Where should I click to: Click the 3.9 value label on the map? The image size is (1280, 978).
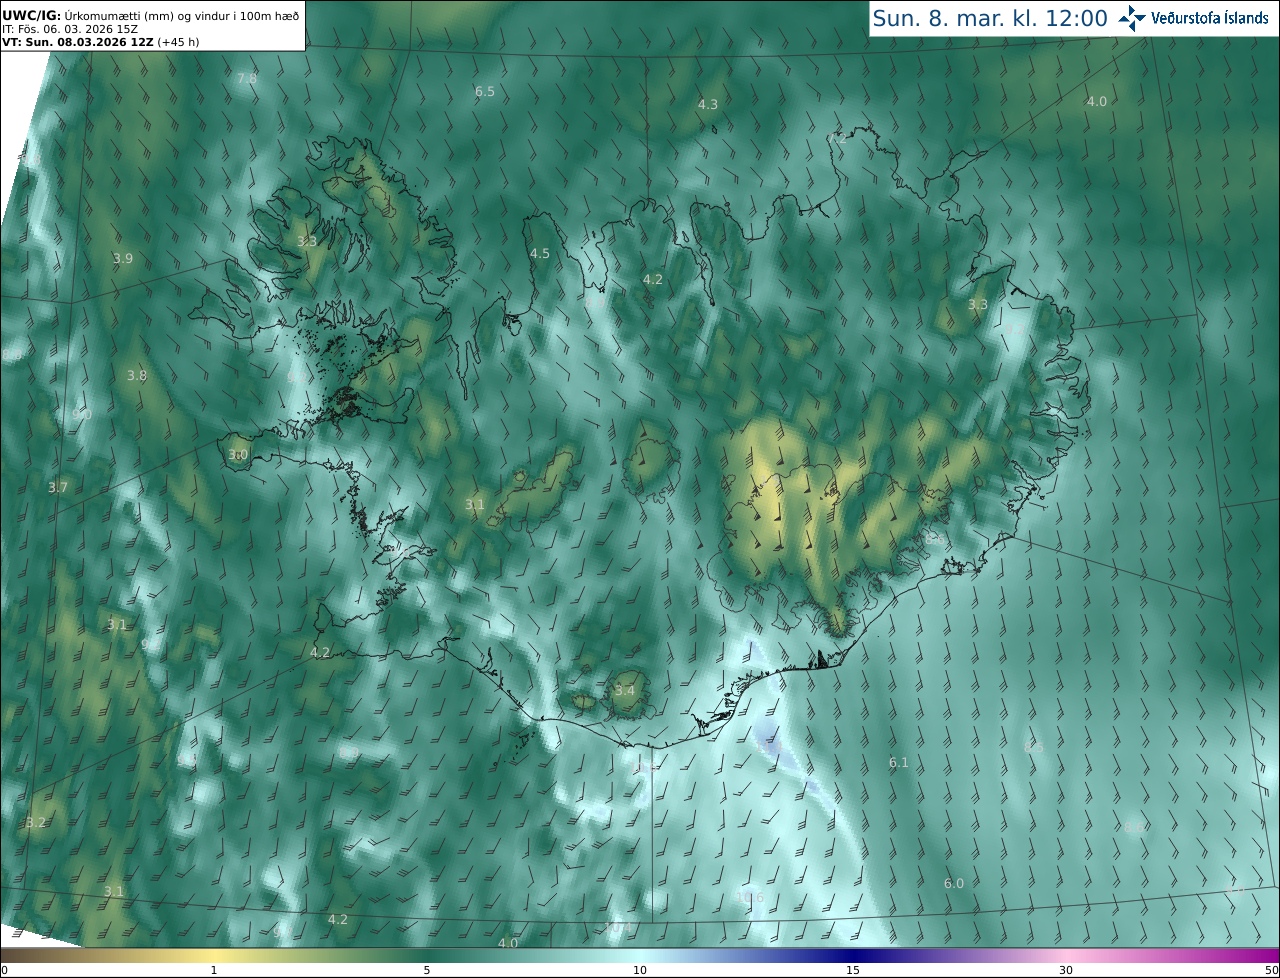tap(123, 258)
